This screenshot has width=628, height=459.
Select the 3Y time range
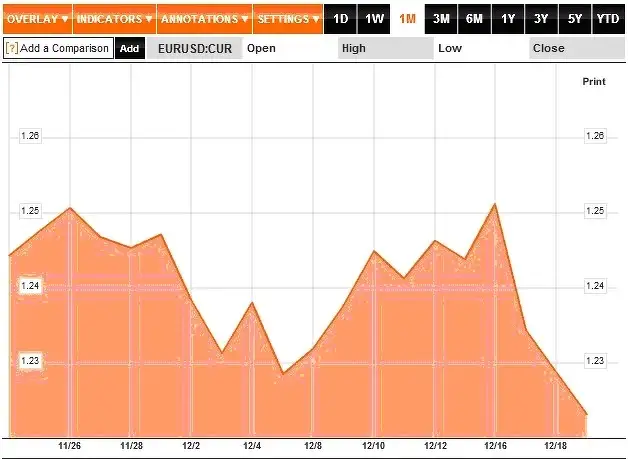click(541, 19)
